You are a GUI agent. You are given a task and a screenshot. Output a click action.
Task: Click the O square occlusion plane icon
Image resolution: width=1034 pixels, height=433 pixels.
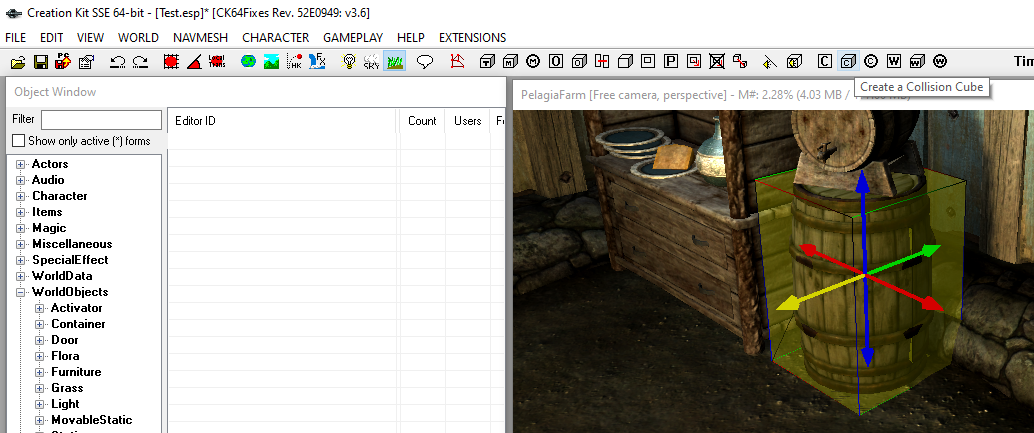point(556,62)
